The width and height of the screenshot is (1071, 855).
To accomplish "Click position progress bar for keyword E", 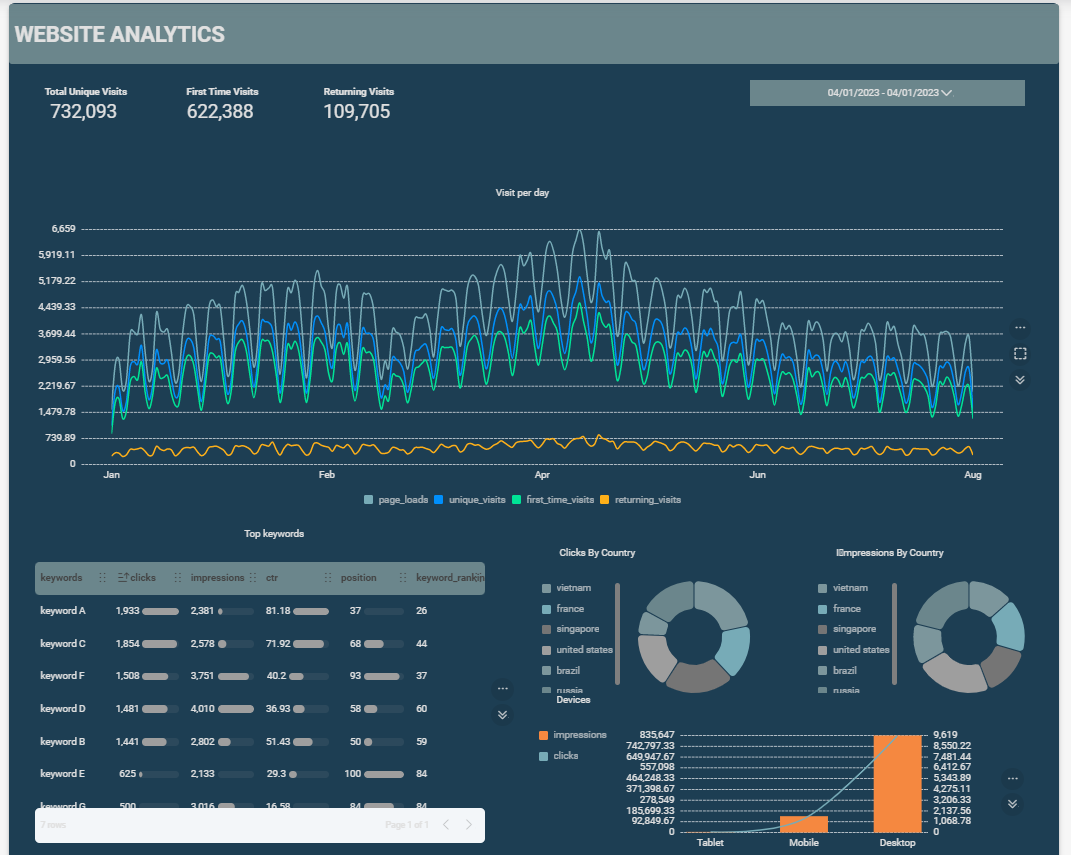I will [x=384, y=774].
